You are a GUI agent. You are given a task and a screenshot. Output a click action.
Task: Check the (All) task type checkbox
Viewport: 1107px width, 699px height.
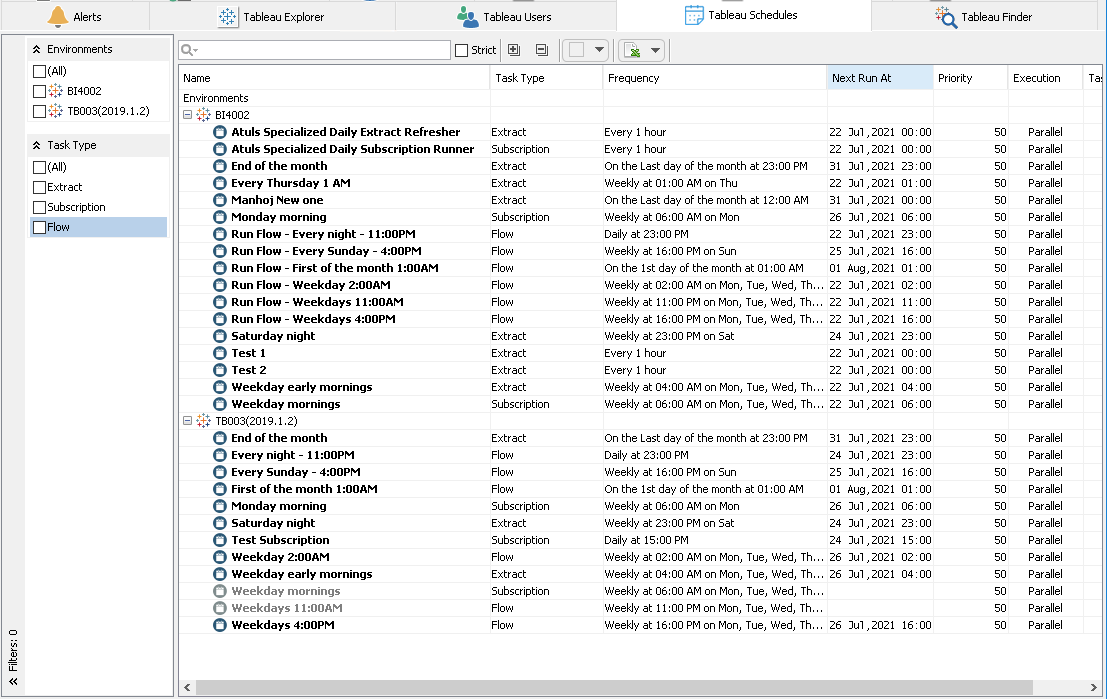40,167
